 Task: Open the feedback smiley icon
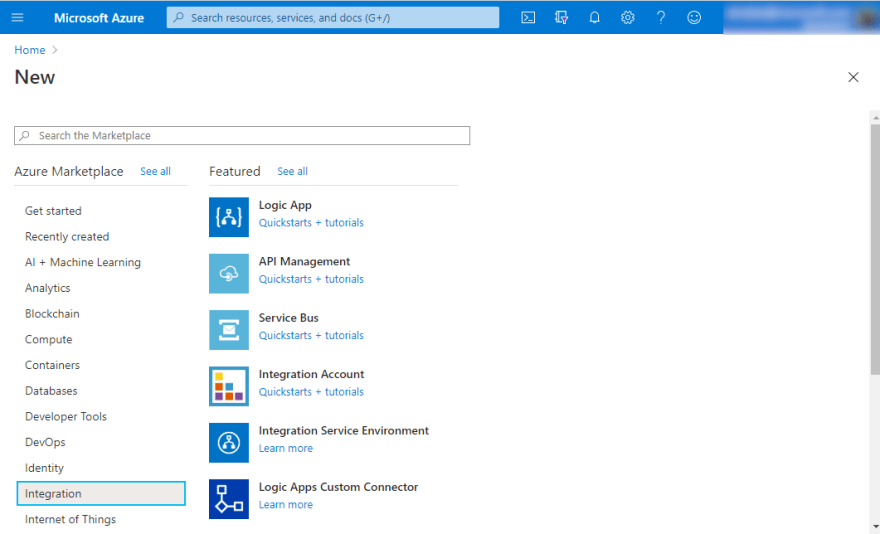click(x=694, y=17)
